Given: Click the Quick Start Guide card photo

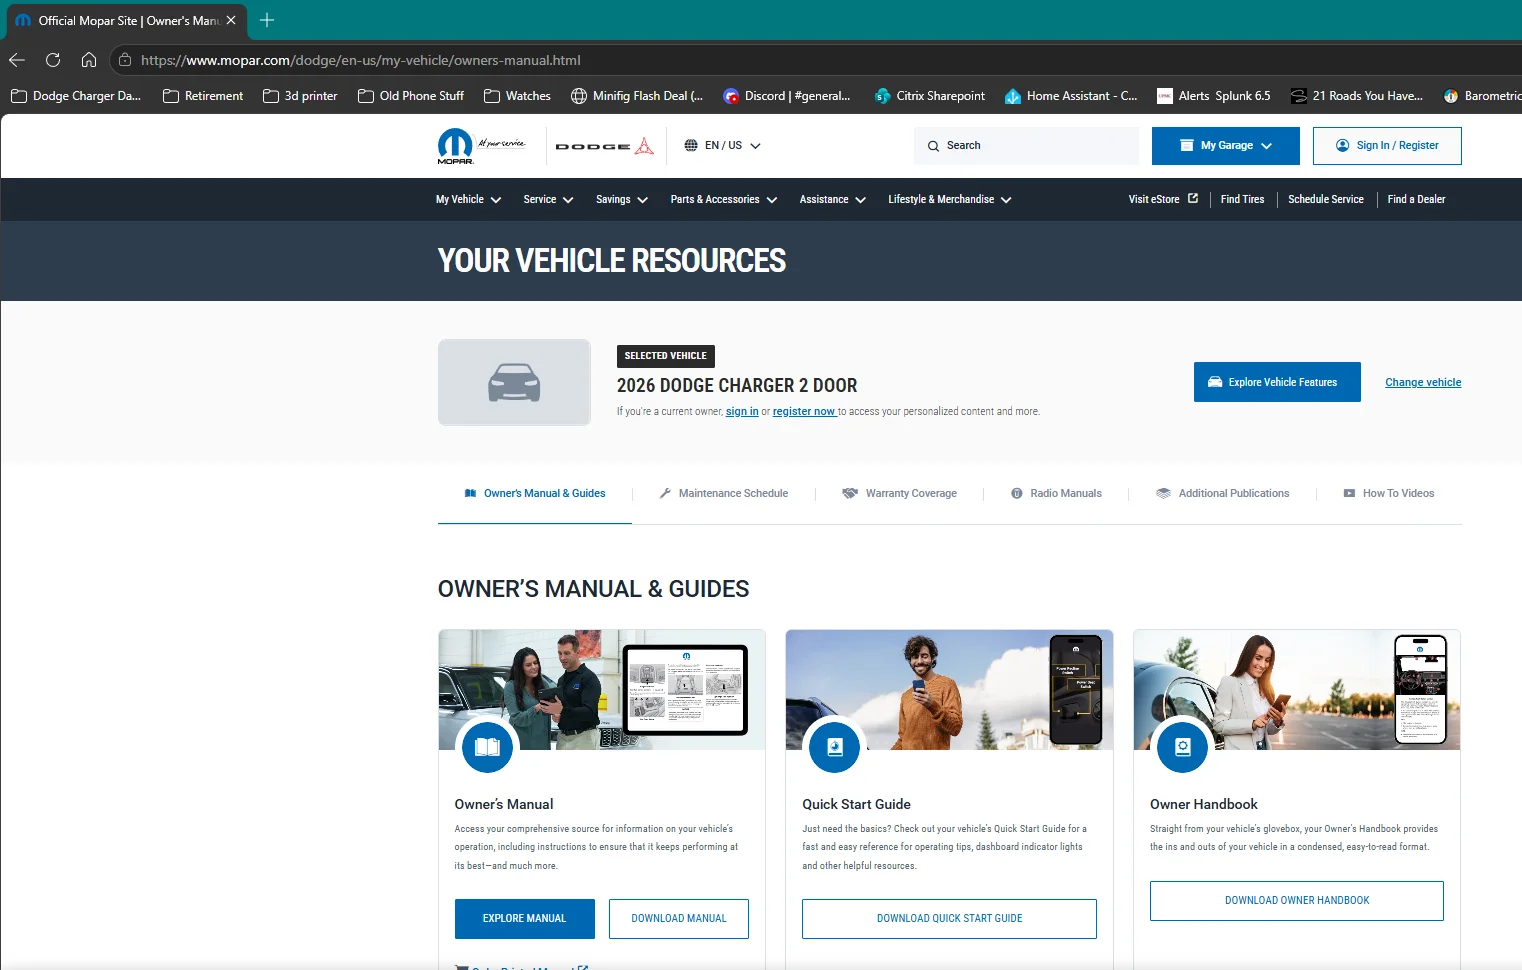Looking at the screenshot, I should (949, 690).
